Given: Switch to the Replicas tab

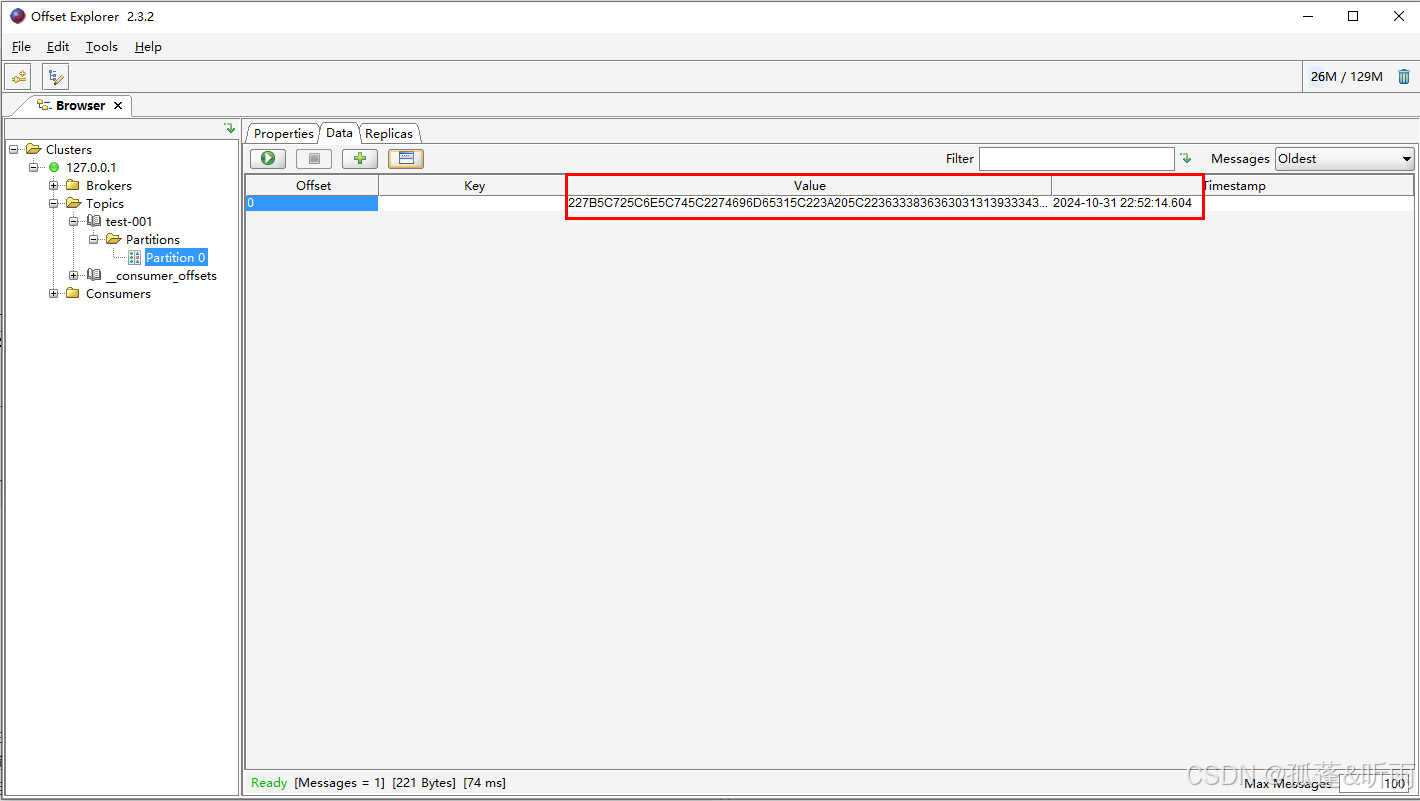Looking at the screenshot, I should pos(389,133).
